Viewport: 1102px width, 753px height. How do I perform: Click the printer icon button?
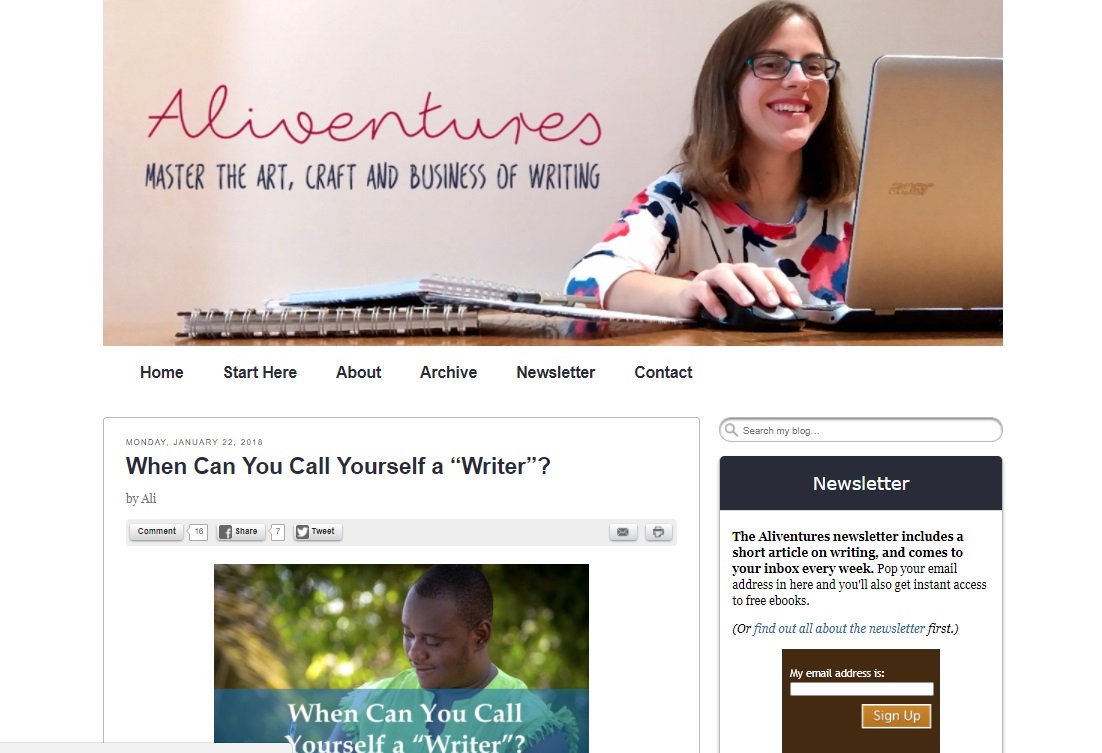click(x=659, y=532)
